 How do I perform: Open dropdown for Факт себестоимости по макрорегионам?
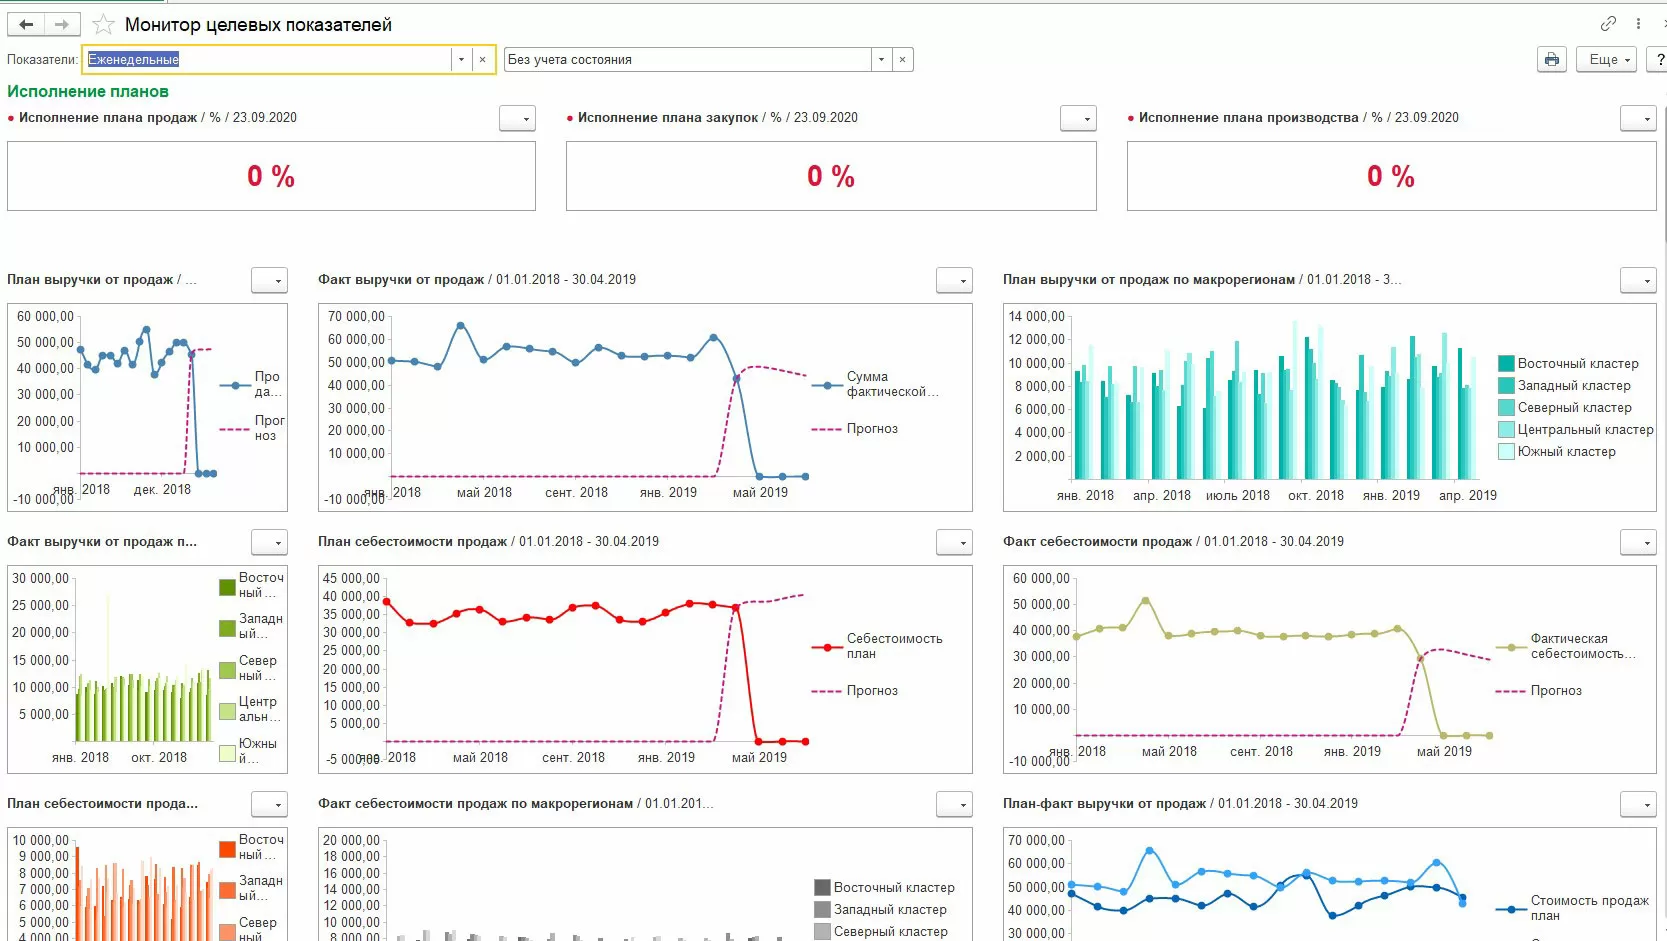click(x=954, y=804)
